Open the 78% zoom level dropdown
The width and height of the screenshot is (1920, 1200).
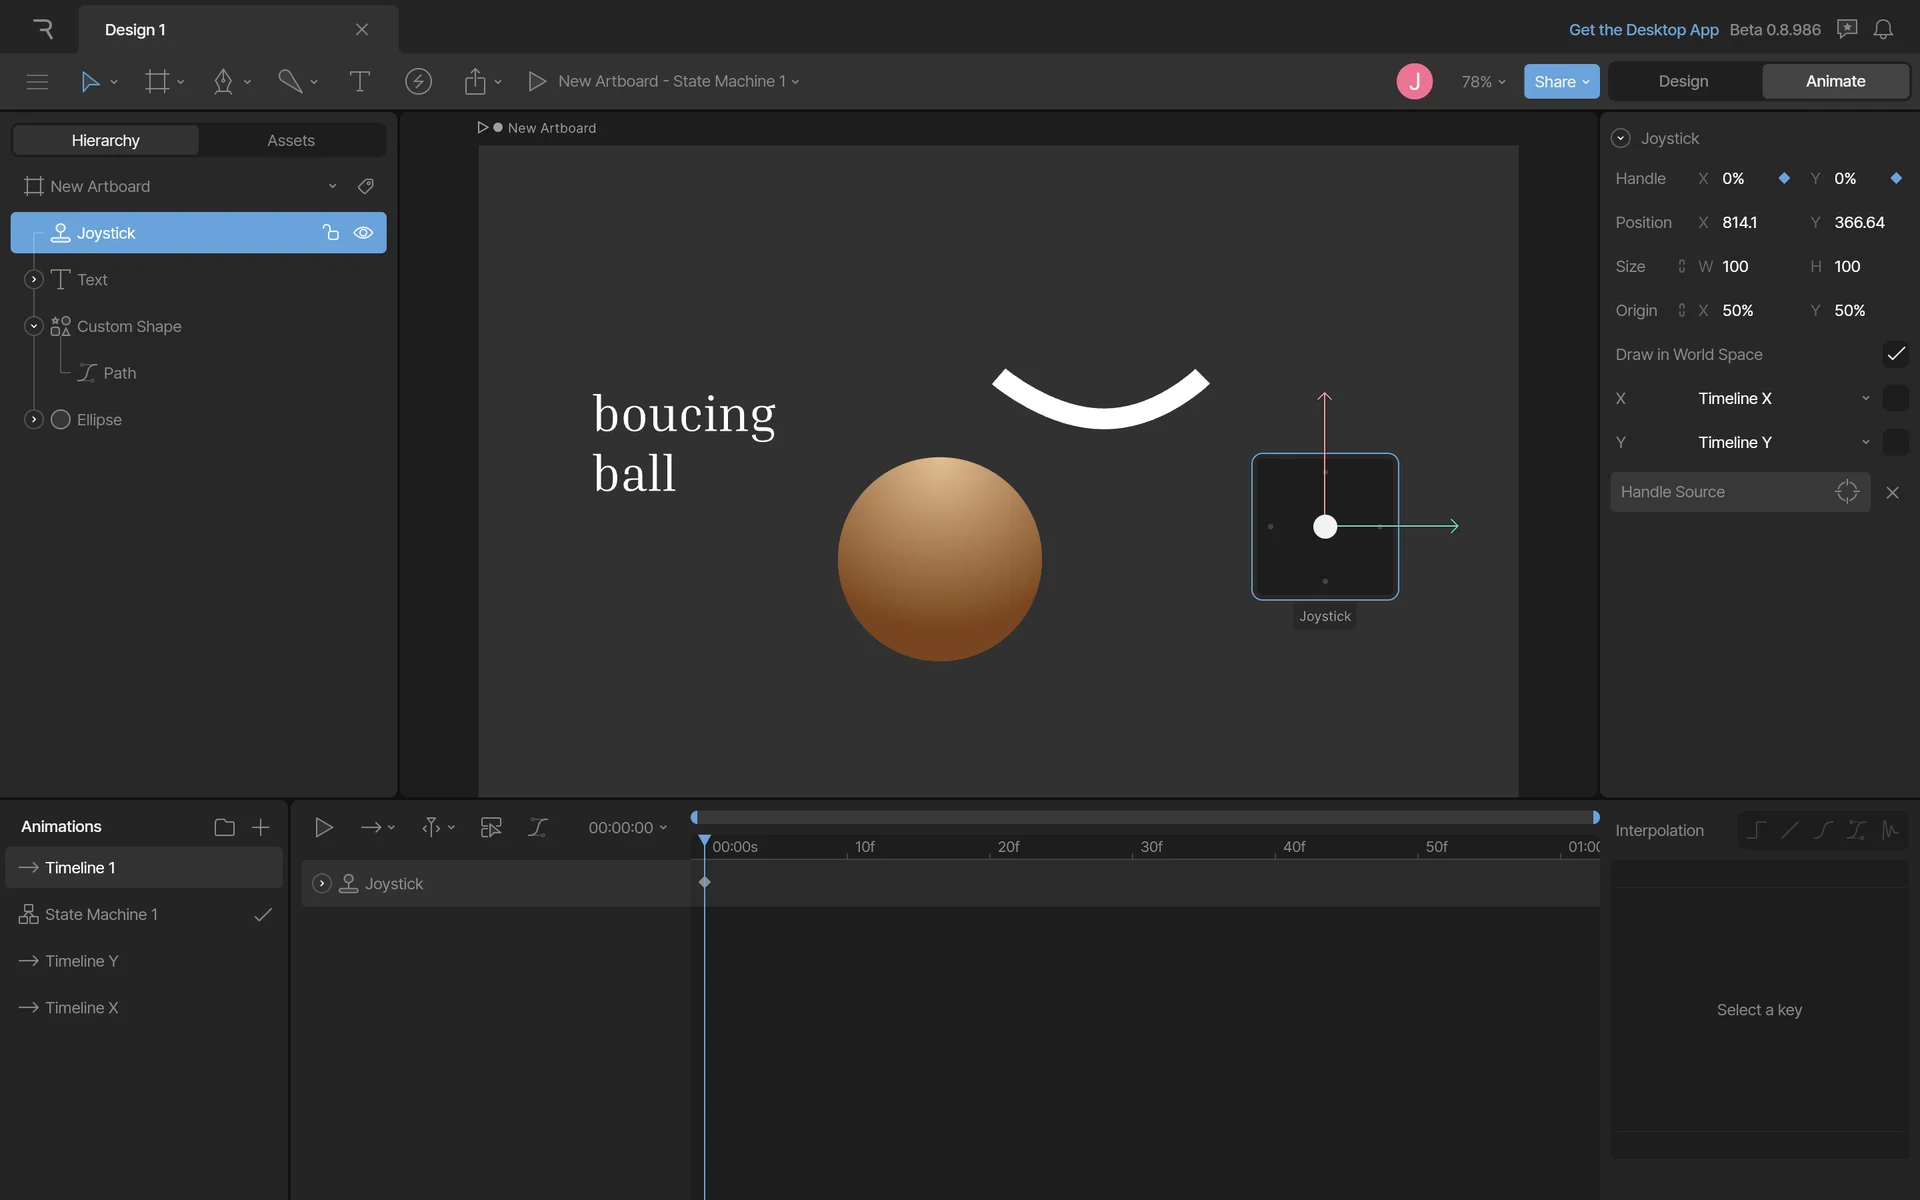[x=1483, y=82]
